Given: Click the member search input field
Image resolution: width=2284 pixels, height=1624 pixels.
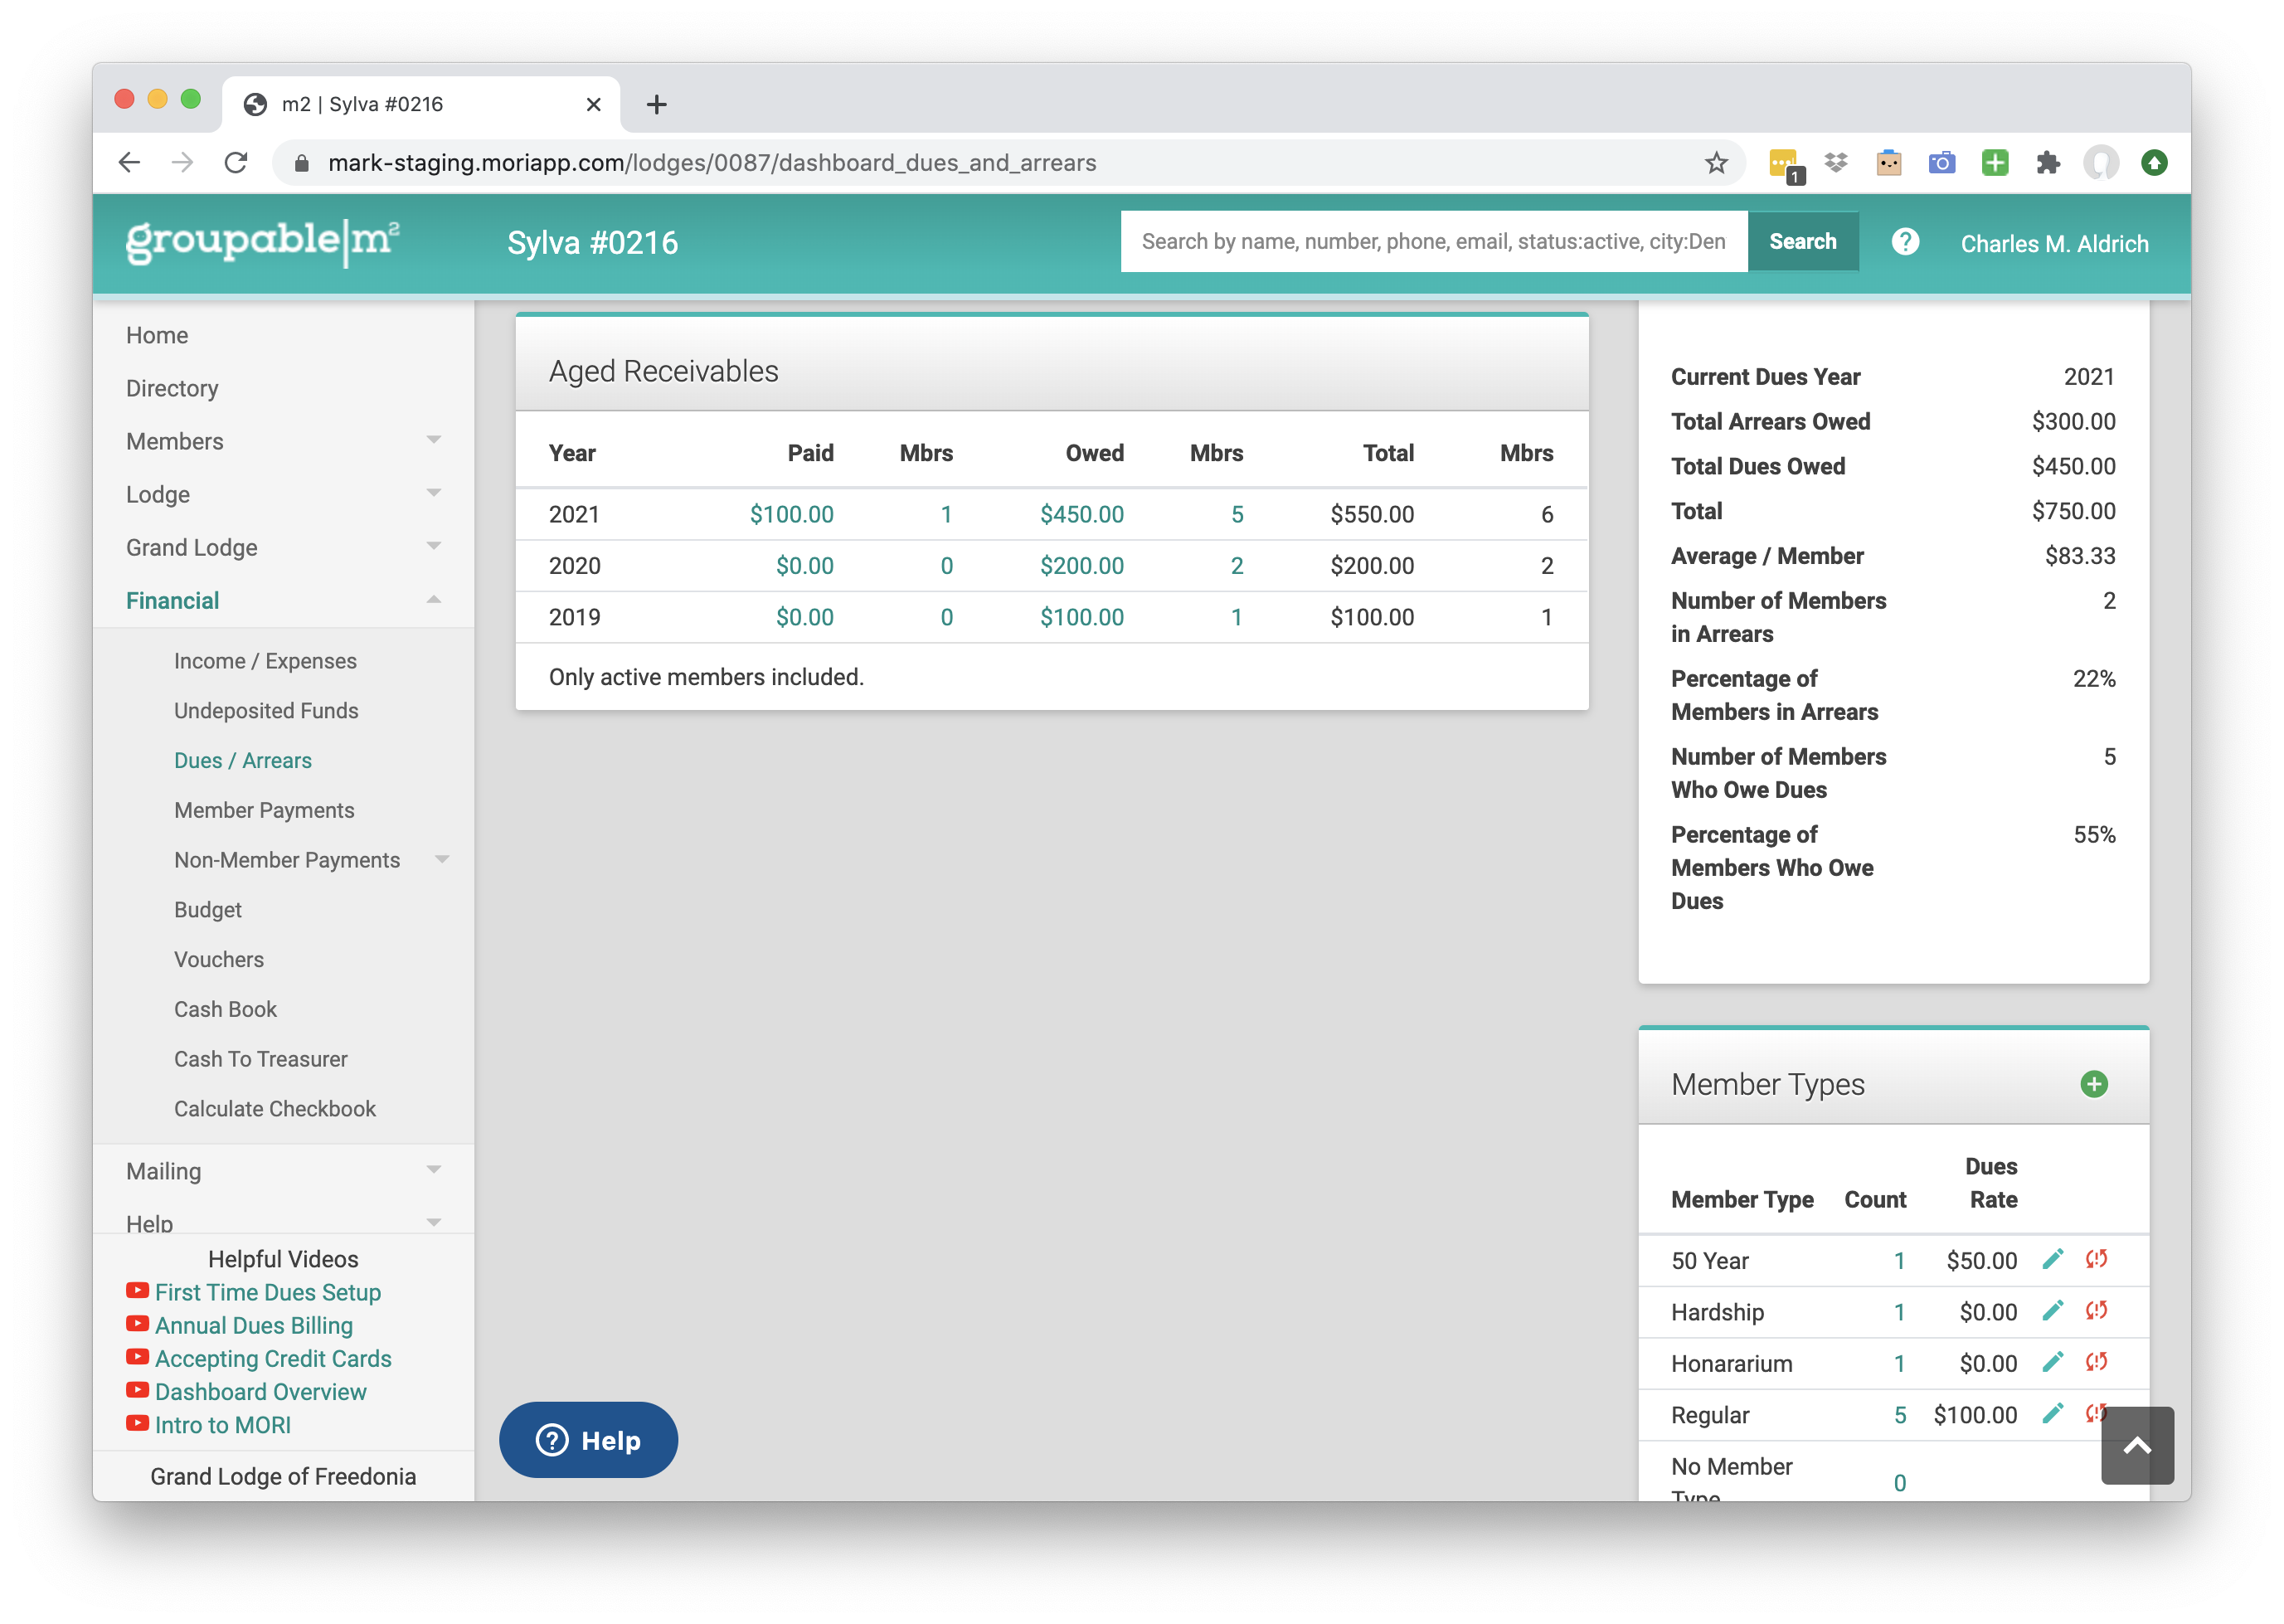Looking at the screenshot, I should coord(1433,242).
